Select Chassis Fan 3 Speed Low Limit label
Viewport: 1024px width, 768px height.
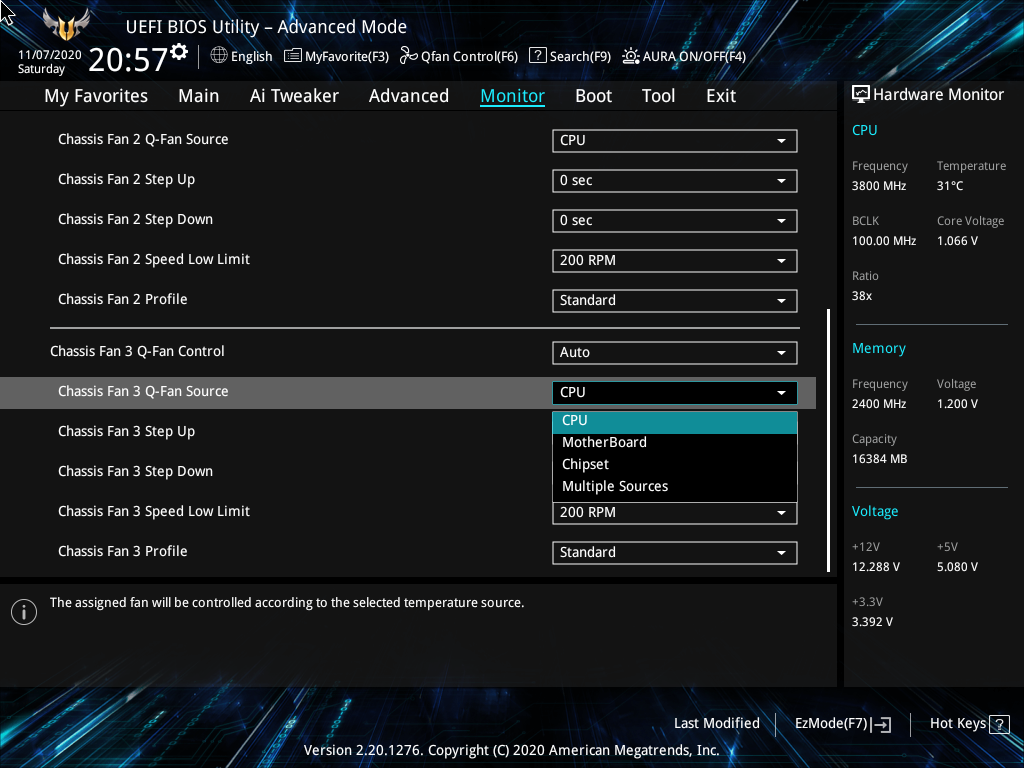153,511
